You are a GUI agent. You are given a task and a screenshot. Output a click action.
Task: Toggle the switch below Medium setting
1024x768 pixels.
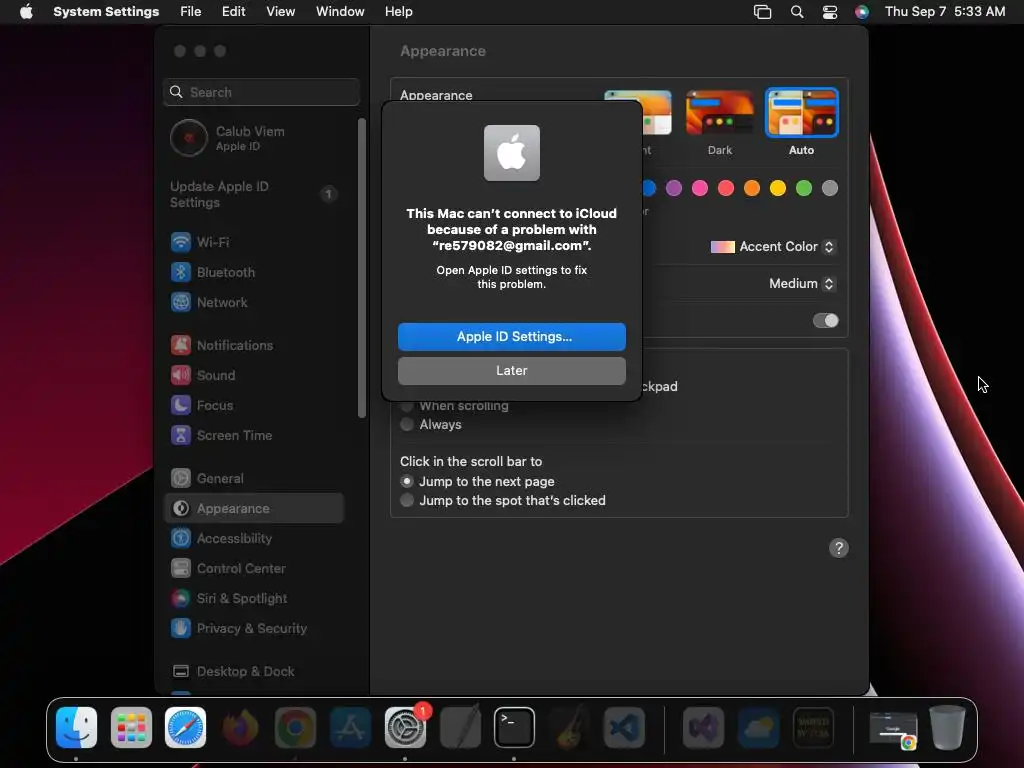pyautogui.click(x=825, y=321)
